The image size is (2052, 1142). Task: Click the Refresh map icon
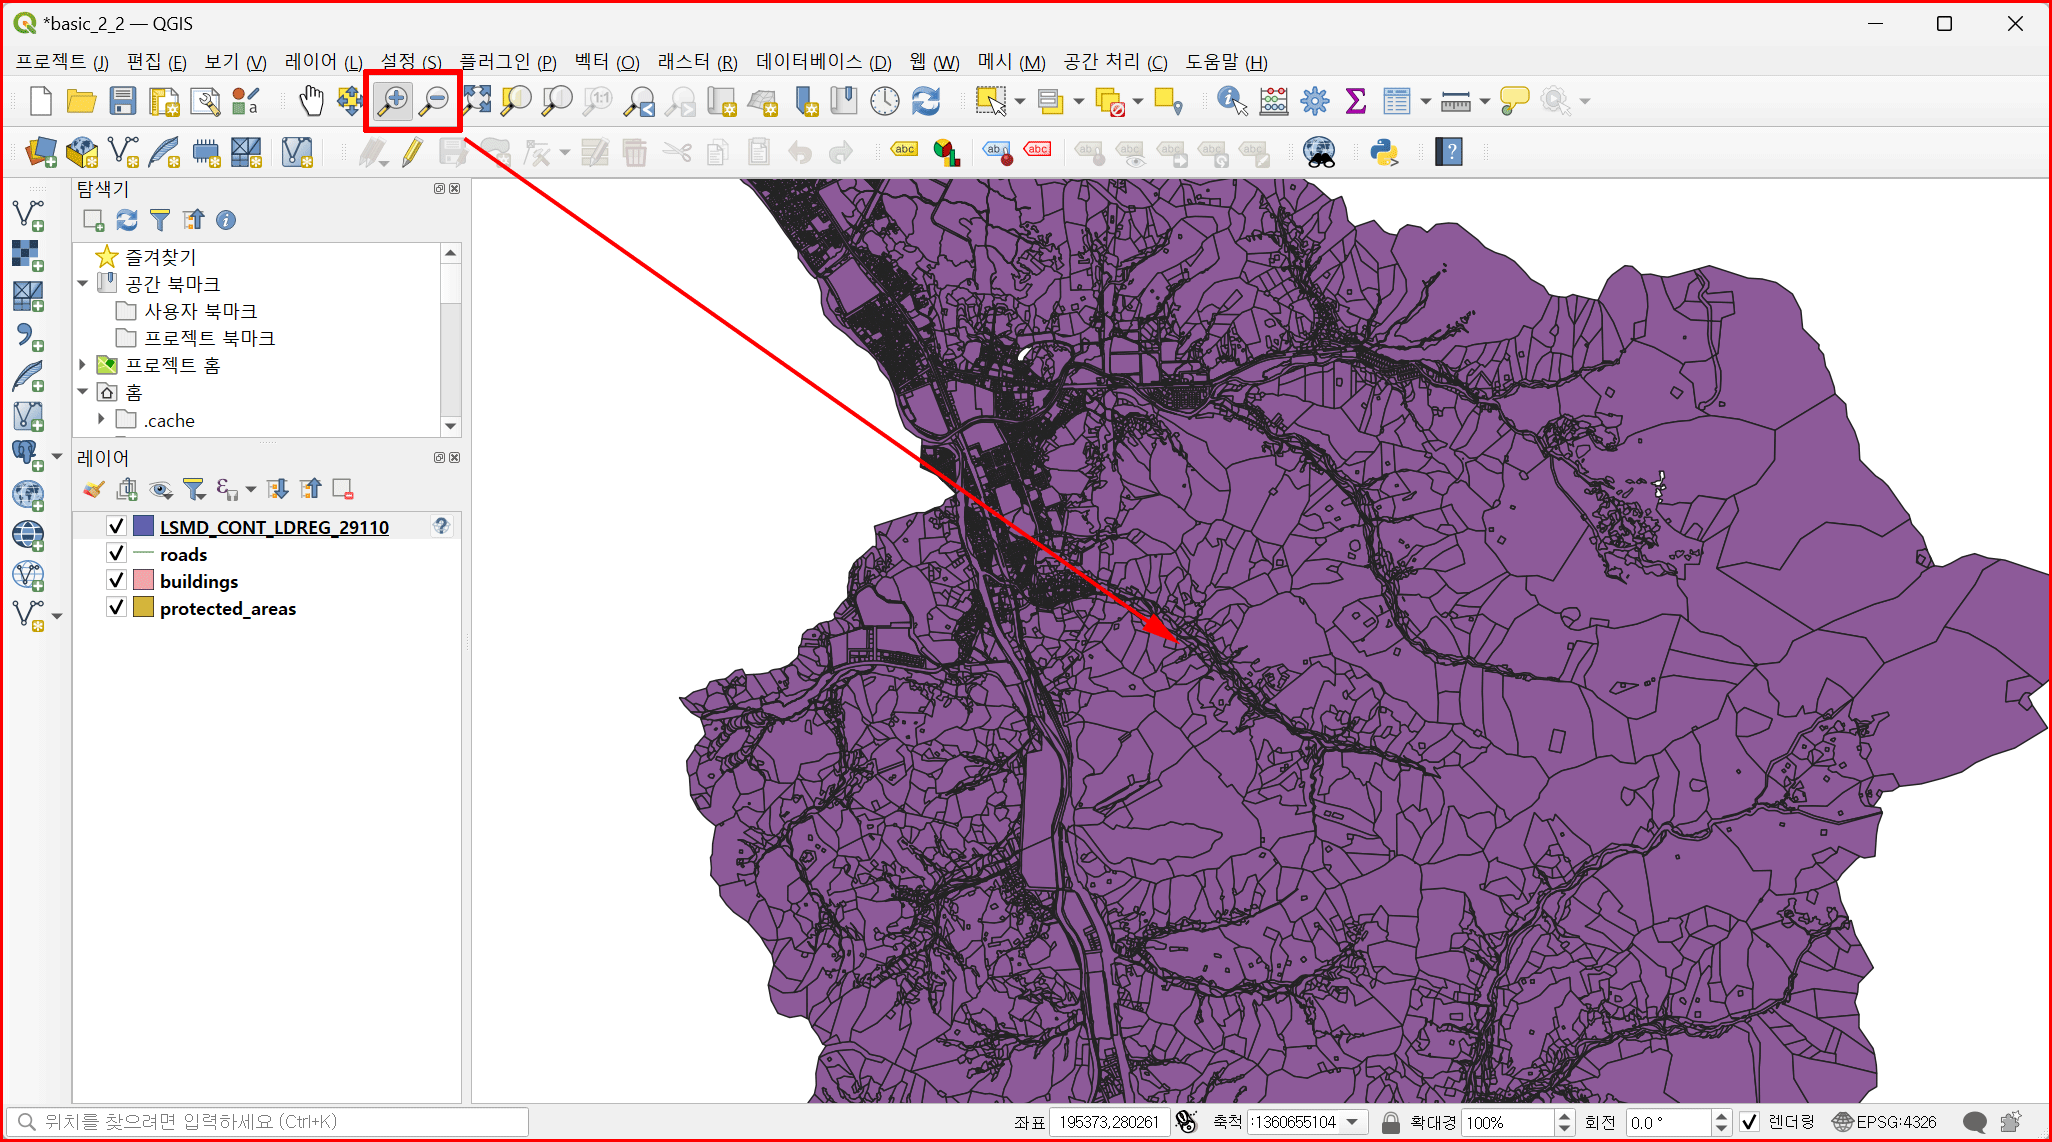pos(926,101)
